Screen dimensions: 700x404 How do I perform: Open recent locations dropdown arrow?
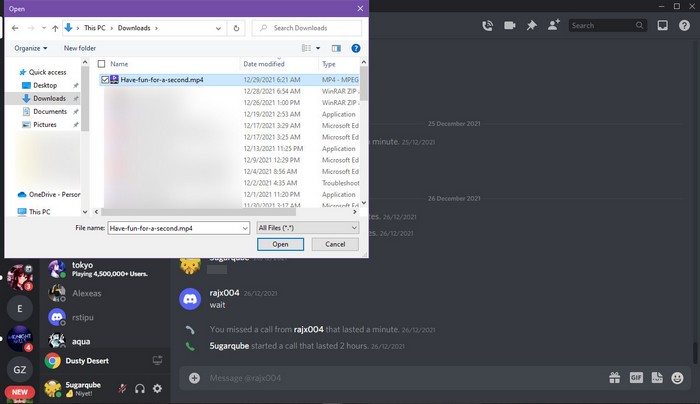click(x=44, y=28)
